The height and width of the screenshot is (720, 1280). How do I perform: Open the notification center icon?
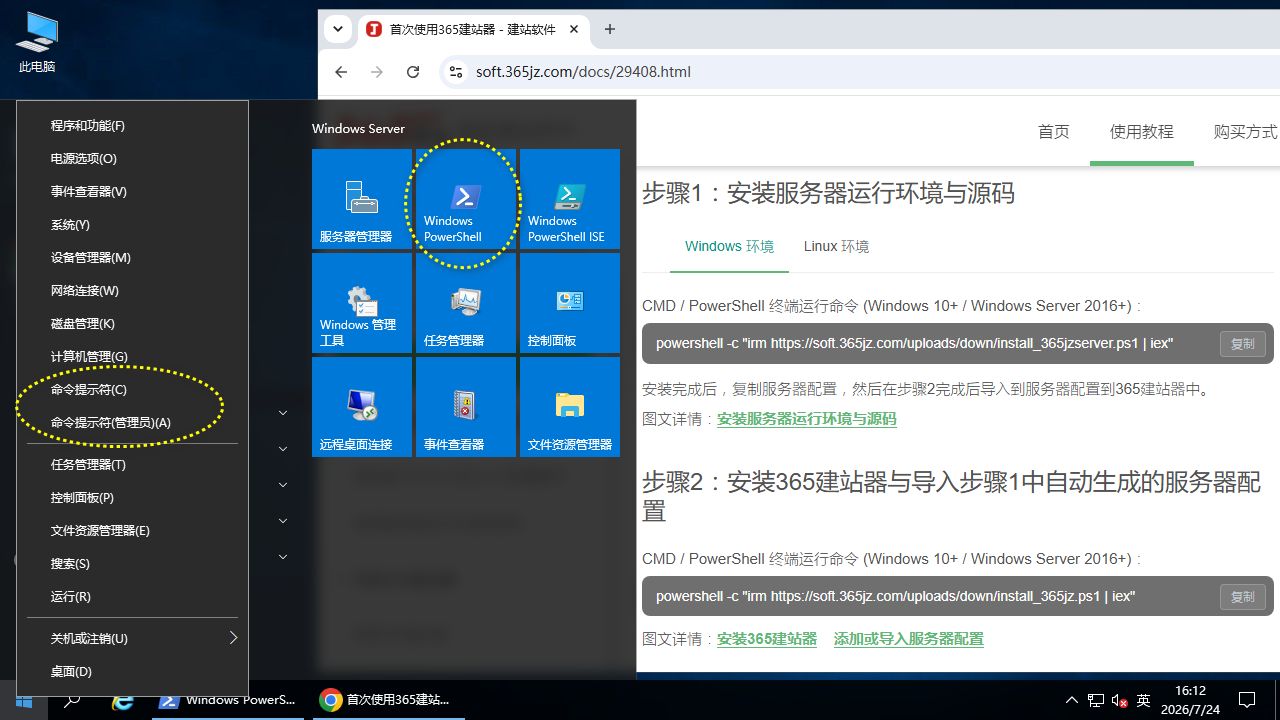[1247, 700]
